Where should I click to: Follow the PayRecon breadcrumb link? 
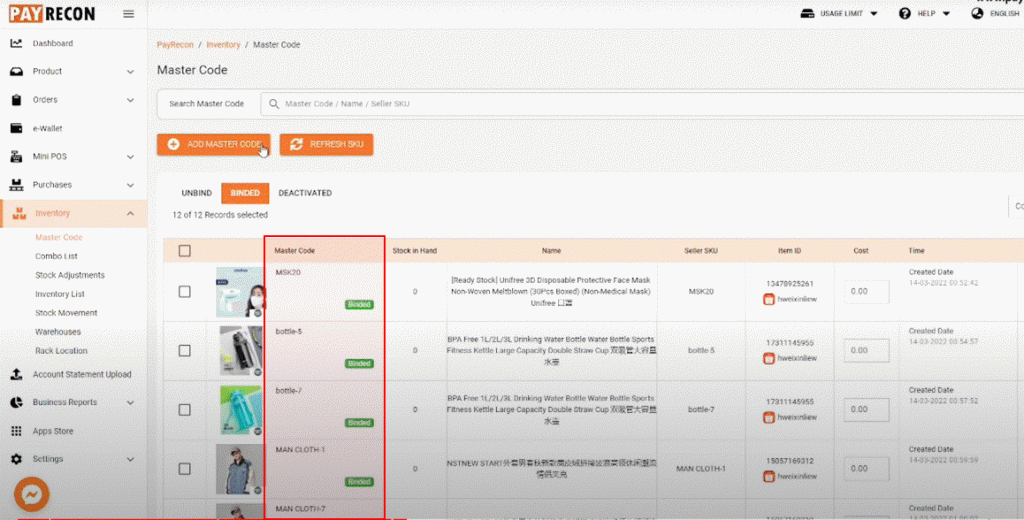click(175, 45)
